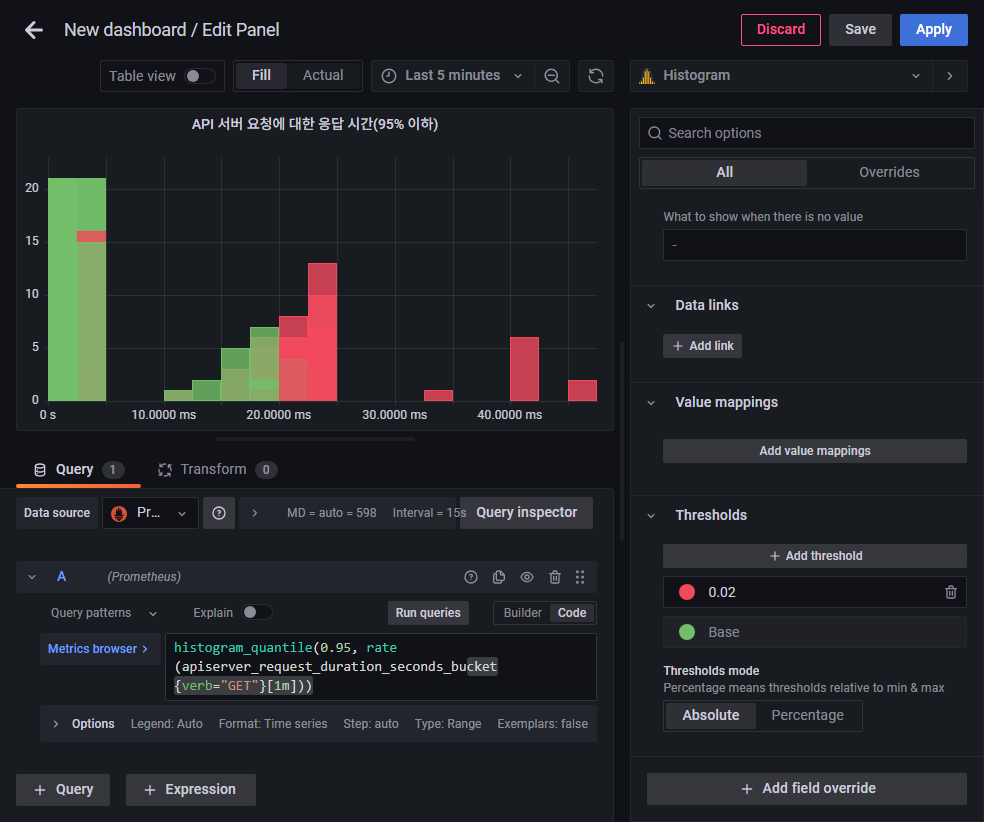
Task: Collapse options pane with right chevron
Action: 950,76
